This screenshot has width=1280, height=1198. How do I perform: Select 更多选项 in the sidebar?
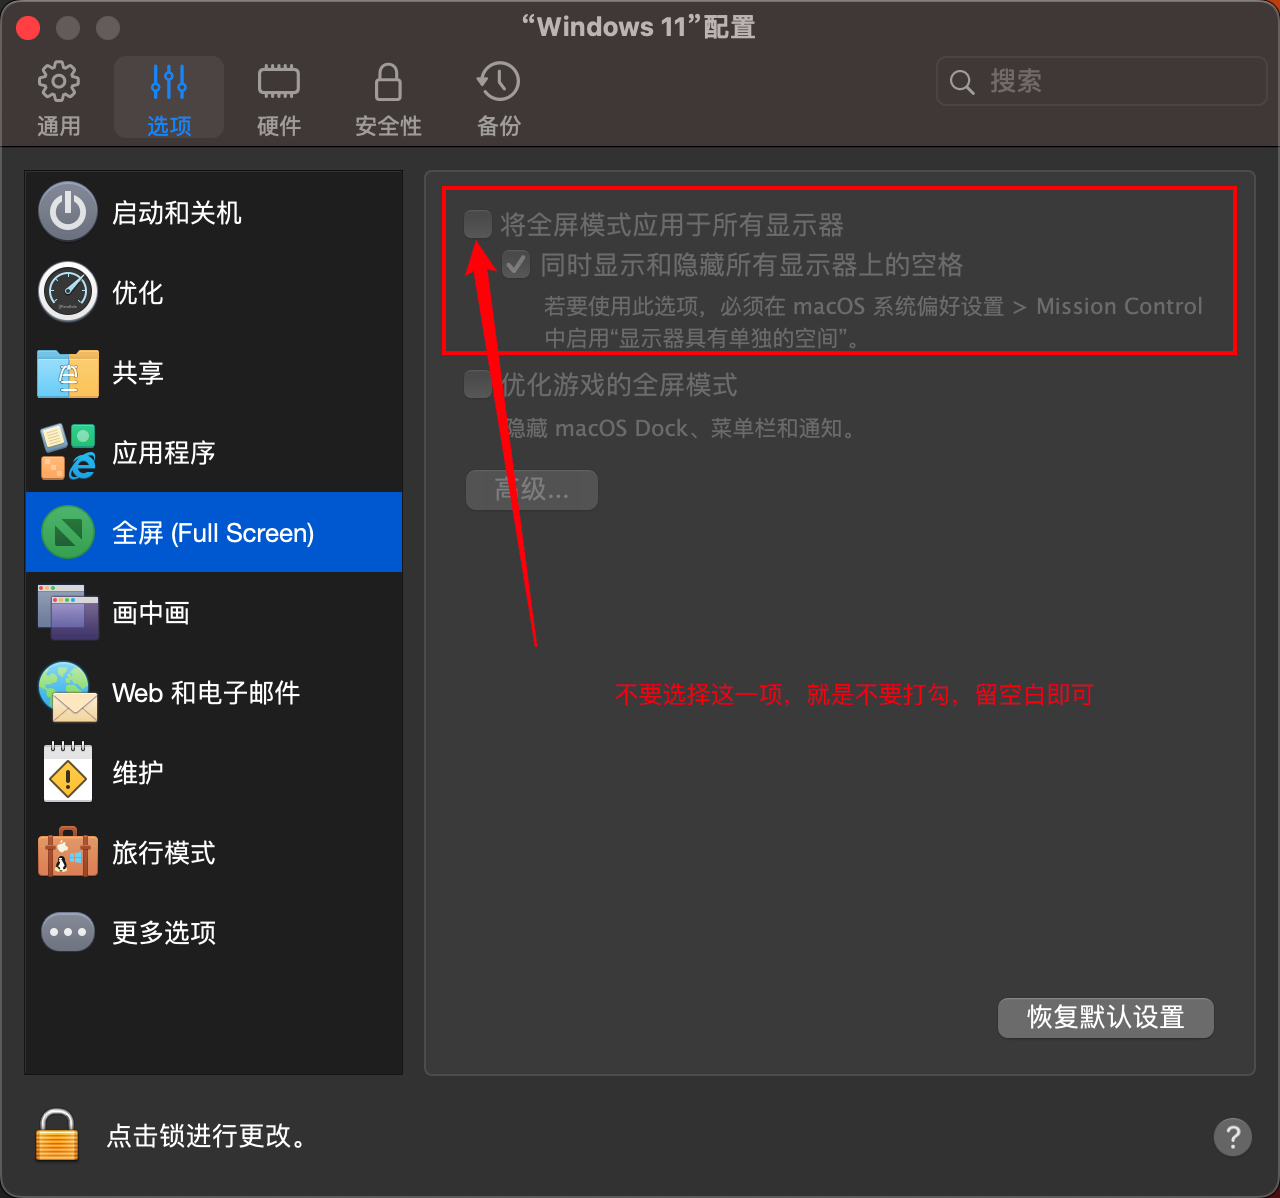(214, 932)
